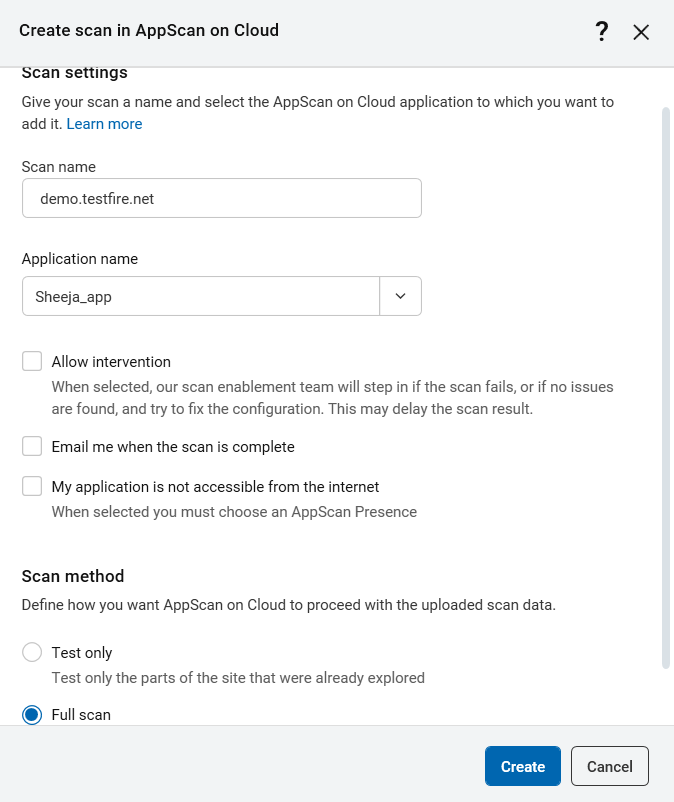Viewport: 674px width, 802px height.
Task: Click the 'Create scan in AppScan on Cloud' title
Action: click(x=149, y=31)
